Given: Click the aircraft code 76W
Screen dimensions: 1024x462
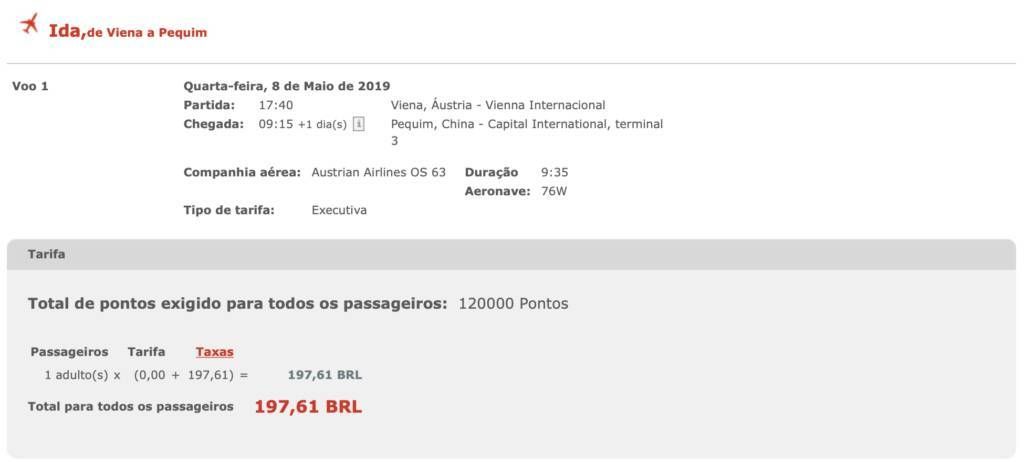Looking at the screenshot, I should click(x=554, y=192).
